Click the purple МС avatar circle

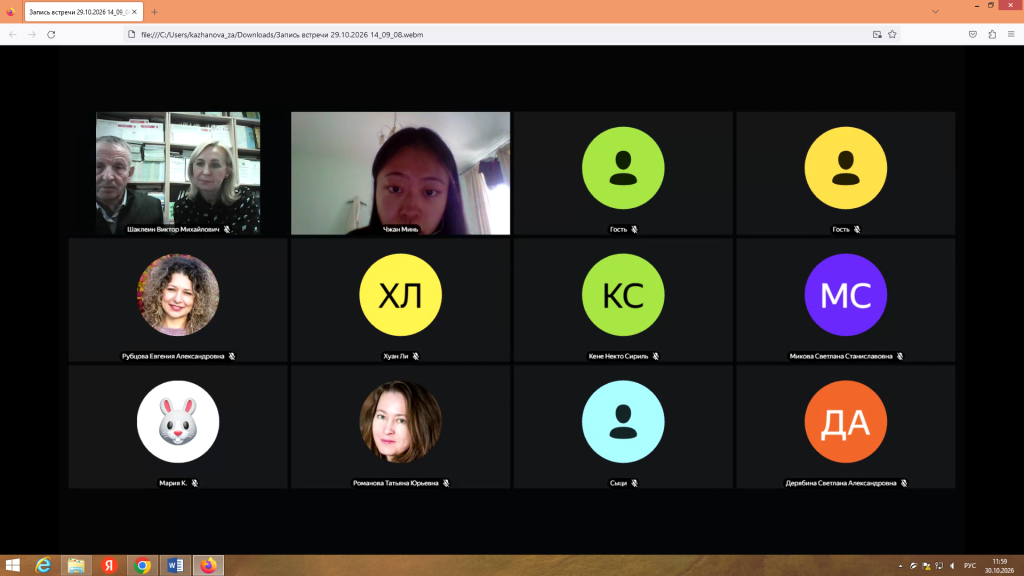pos(846,295)
